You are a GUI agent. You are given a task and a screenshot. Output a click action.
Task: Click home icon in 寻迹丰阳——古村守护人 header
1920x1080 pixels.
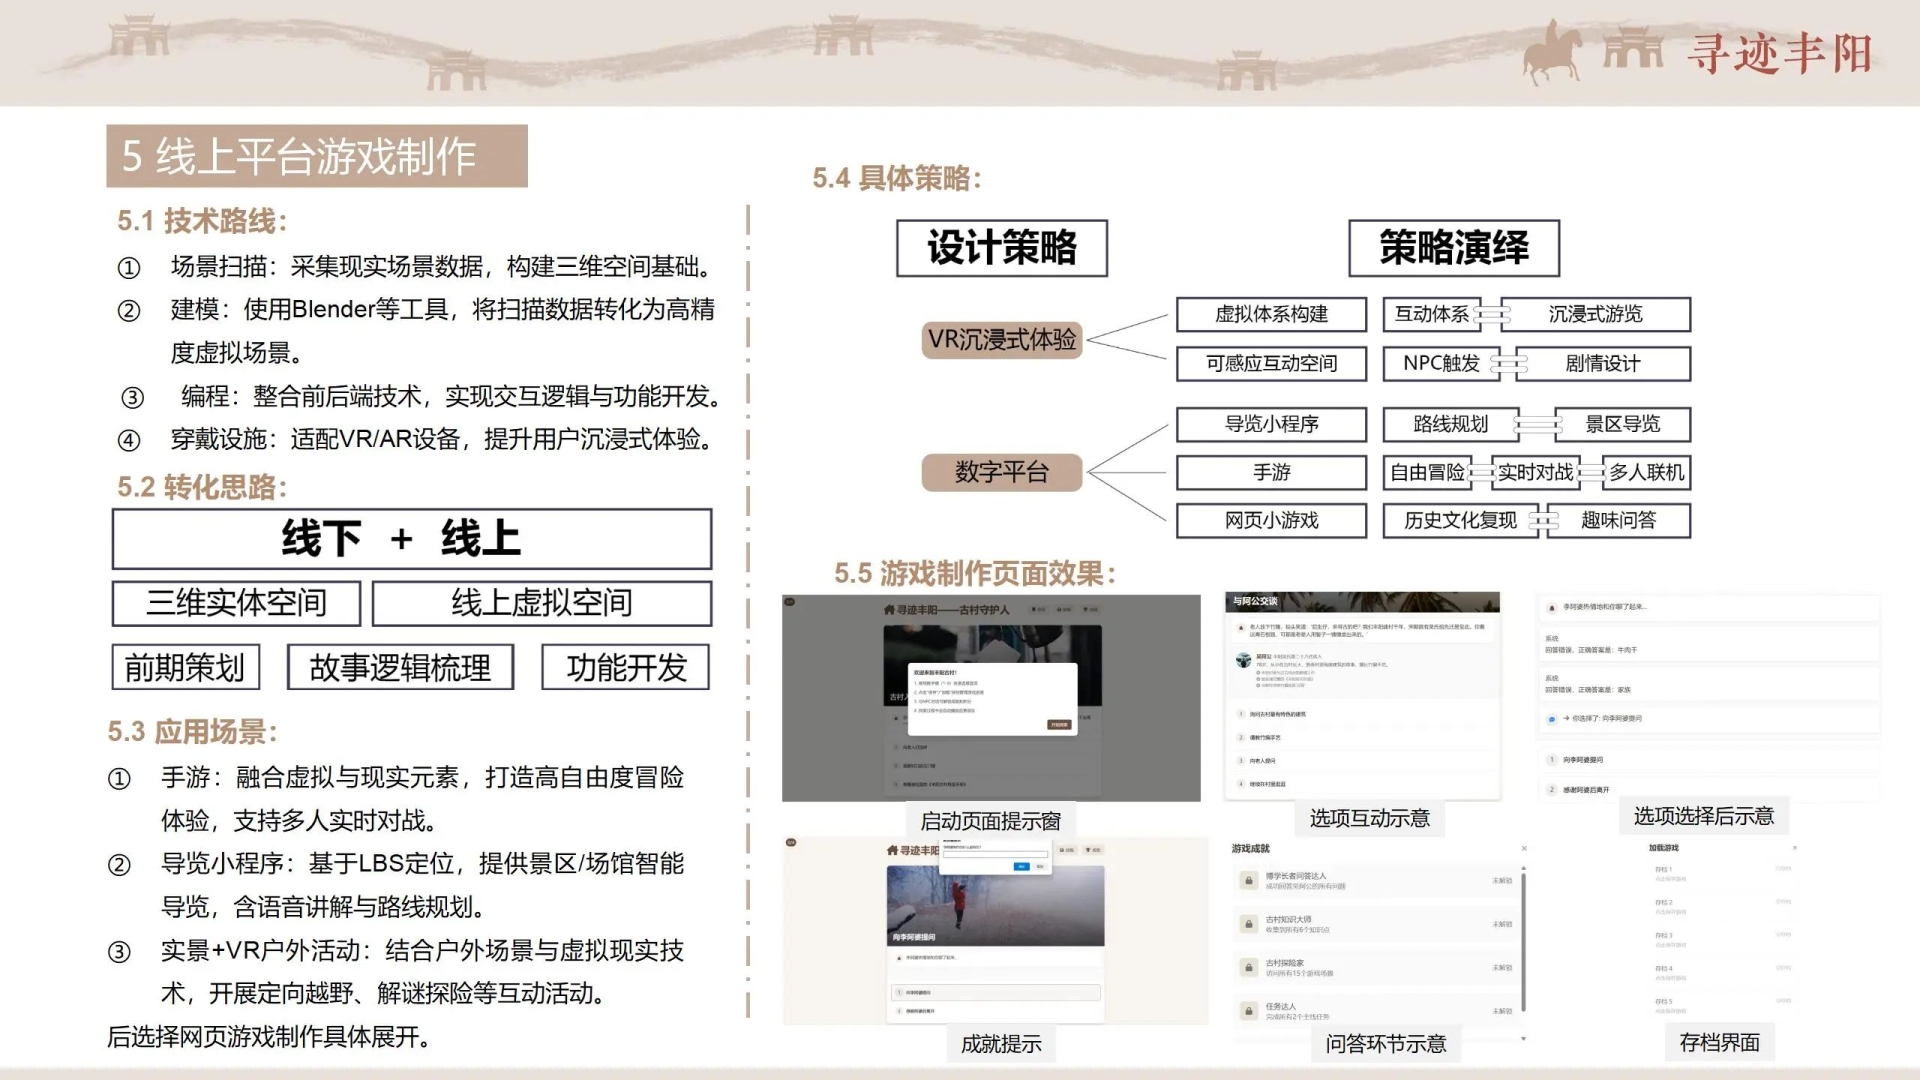tap(889, 609)
